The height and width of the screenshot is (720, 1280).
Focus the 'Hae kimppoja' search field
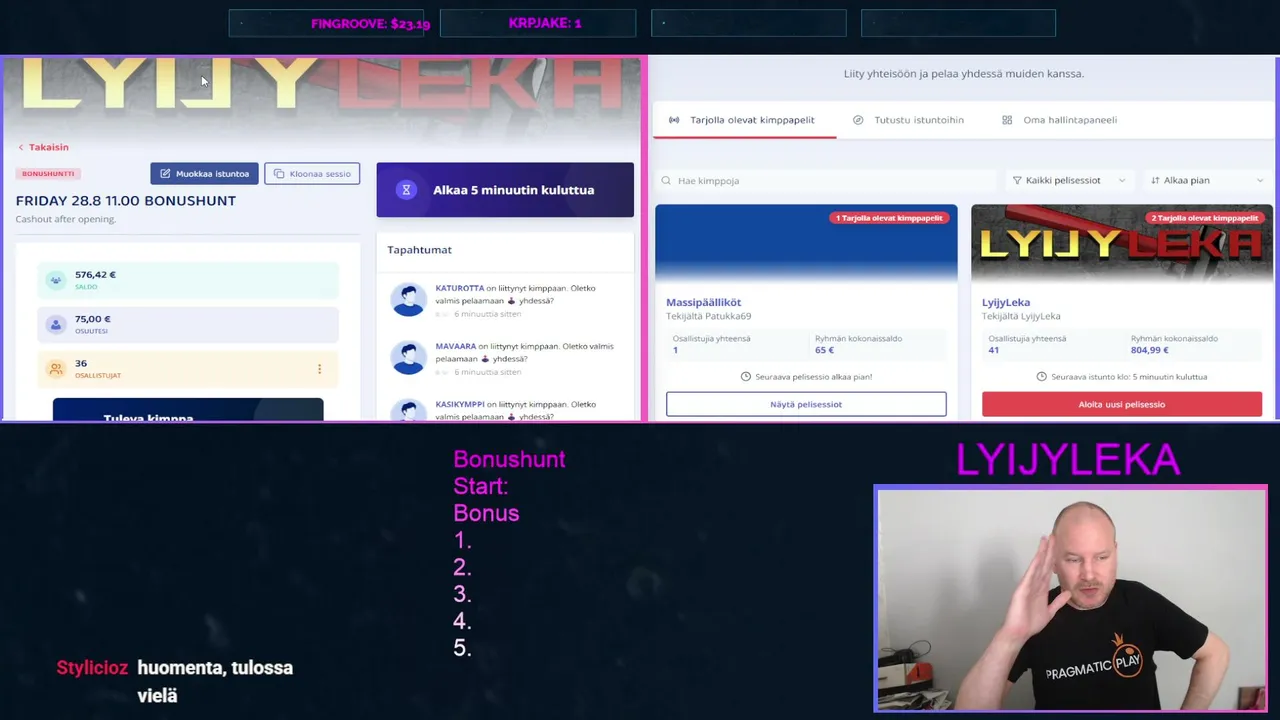(x=825, y=181)
